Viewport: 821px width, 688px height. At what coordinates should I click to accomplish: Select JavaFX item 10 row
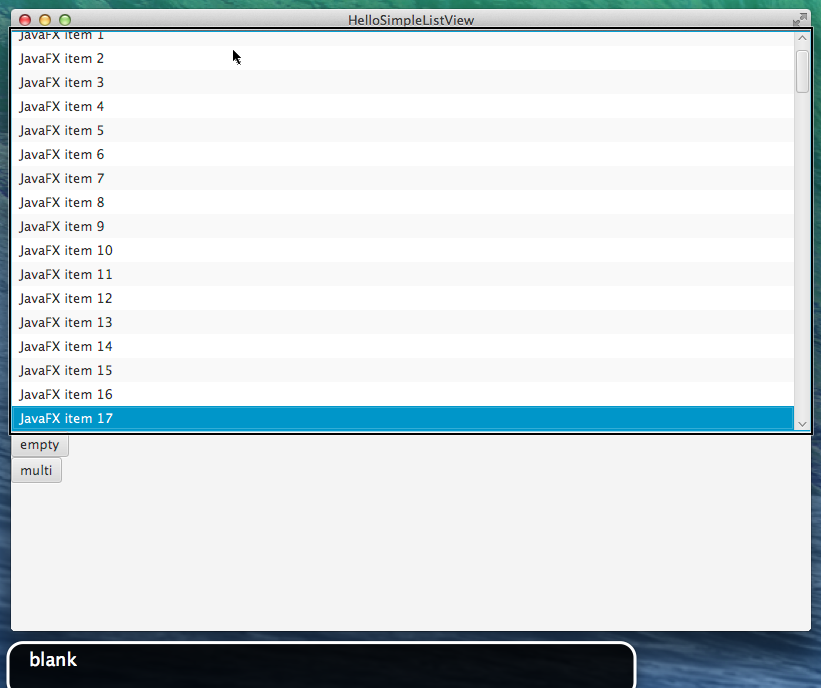tap(66, 250)
